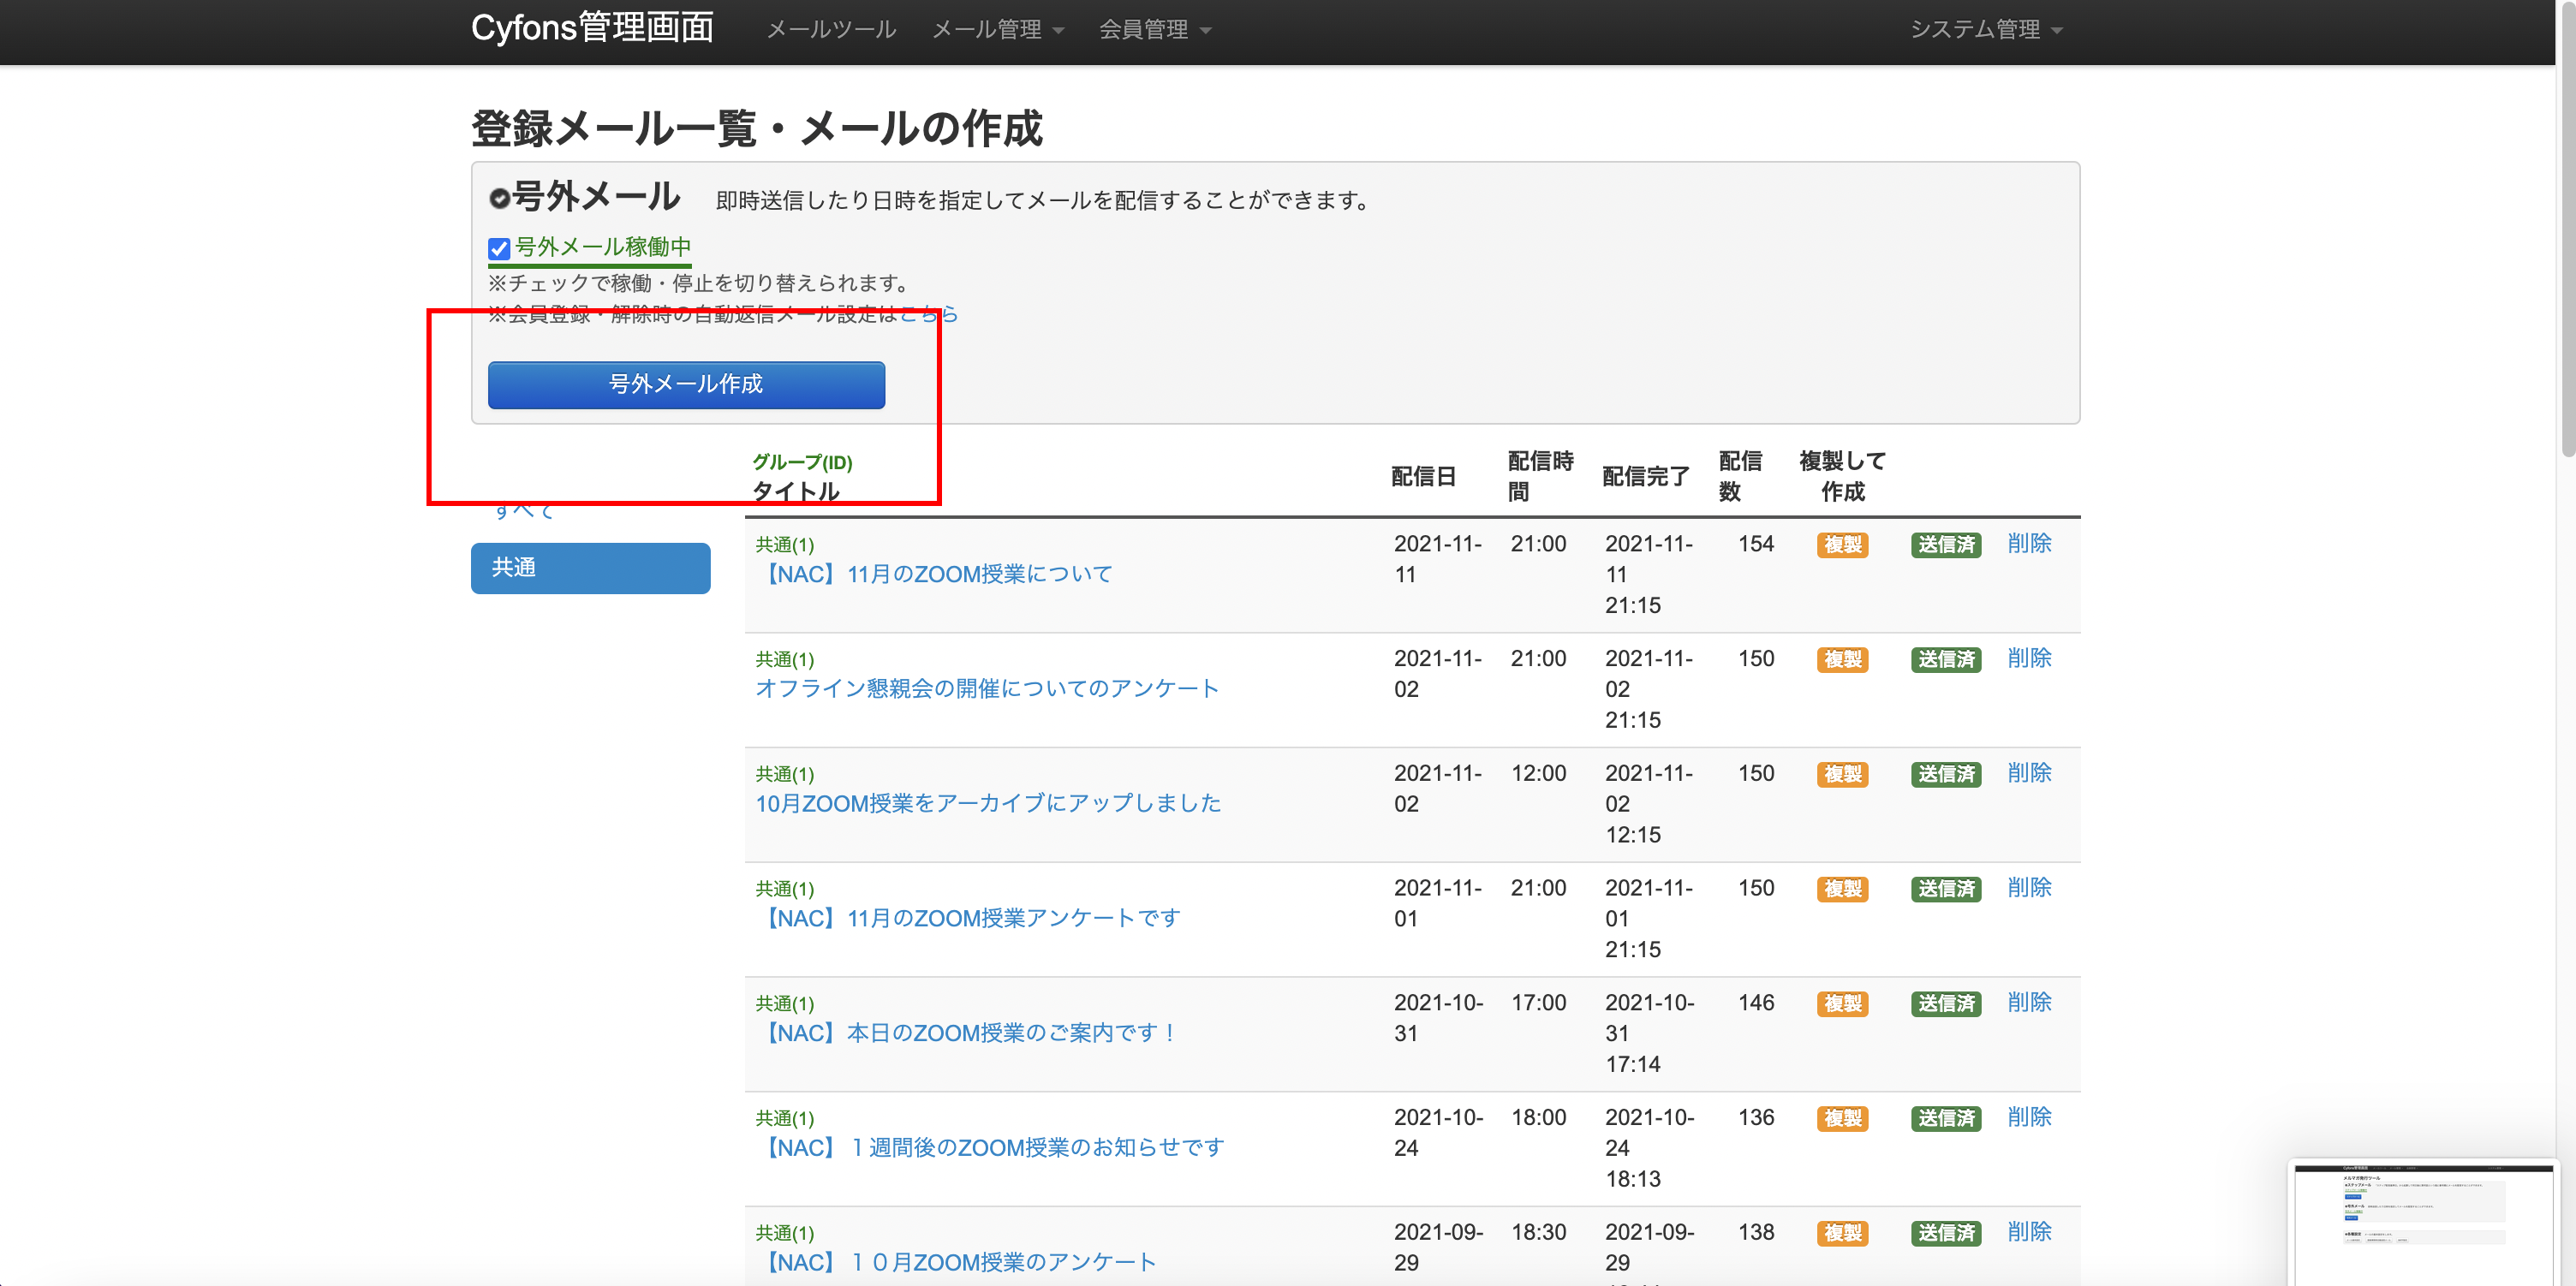Open the メール管理 dropdown menu
2576x1286 pixels.
pos(997,30)
